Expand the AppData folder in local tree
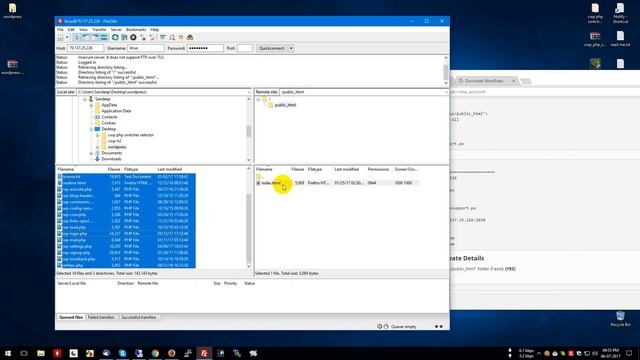Image resolution: width=640 pixels, height=360 pixels. [x=91, y=105]
